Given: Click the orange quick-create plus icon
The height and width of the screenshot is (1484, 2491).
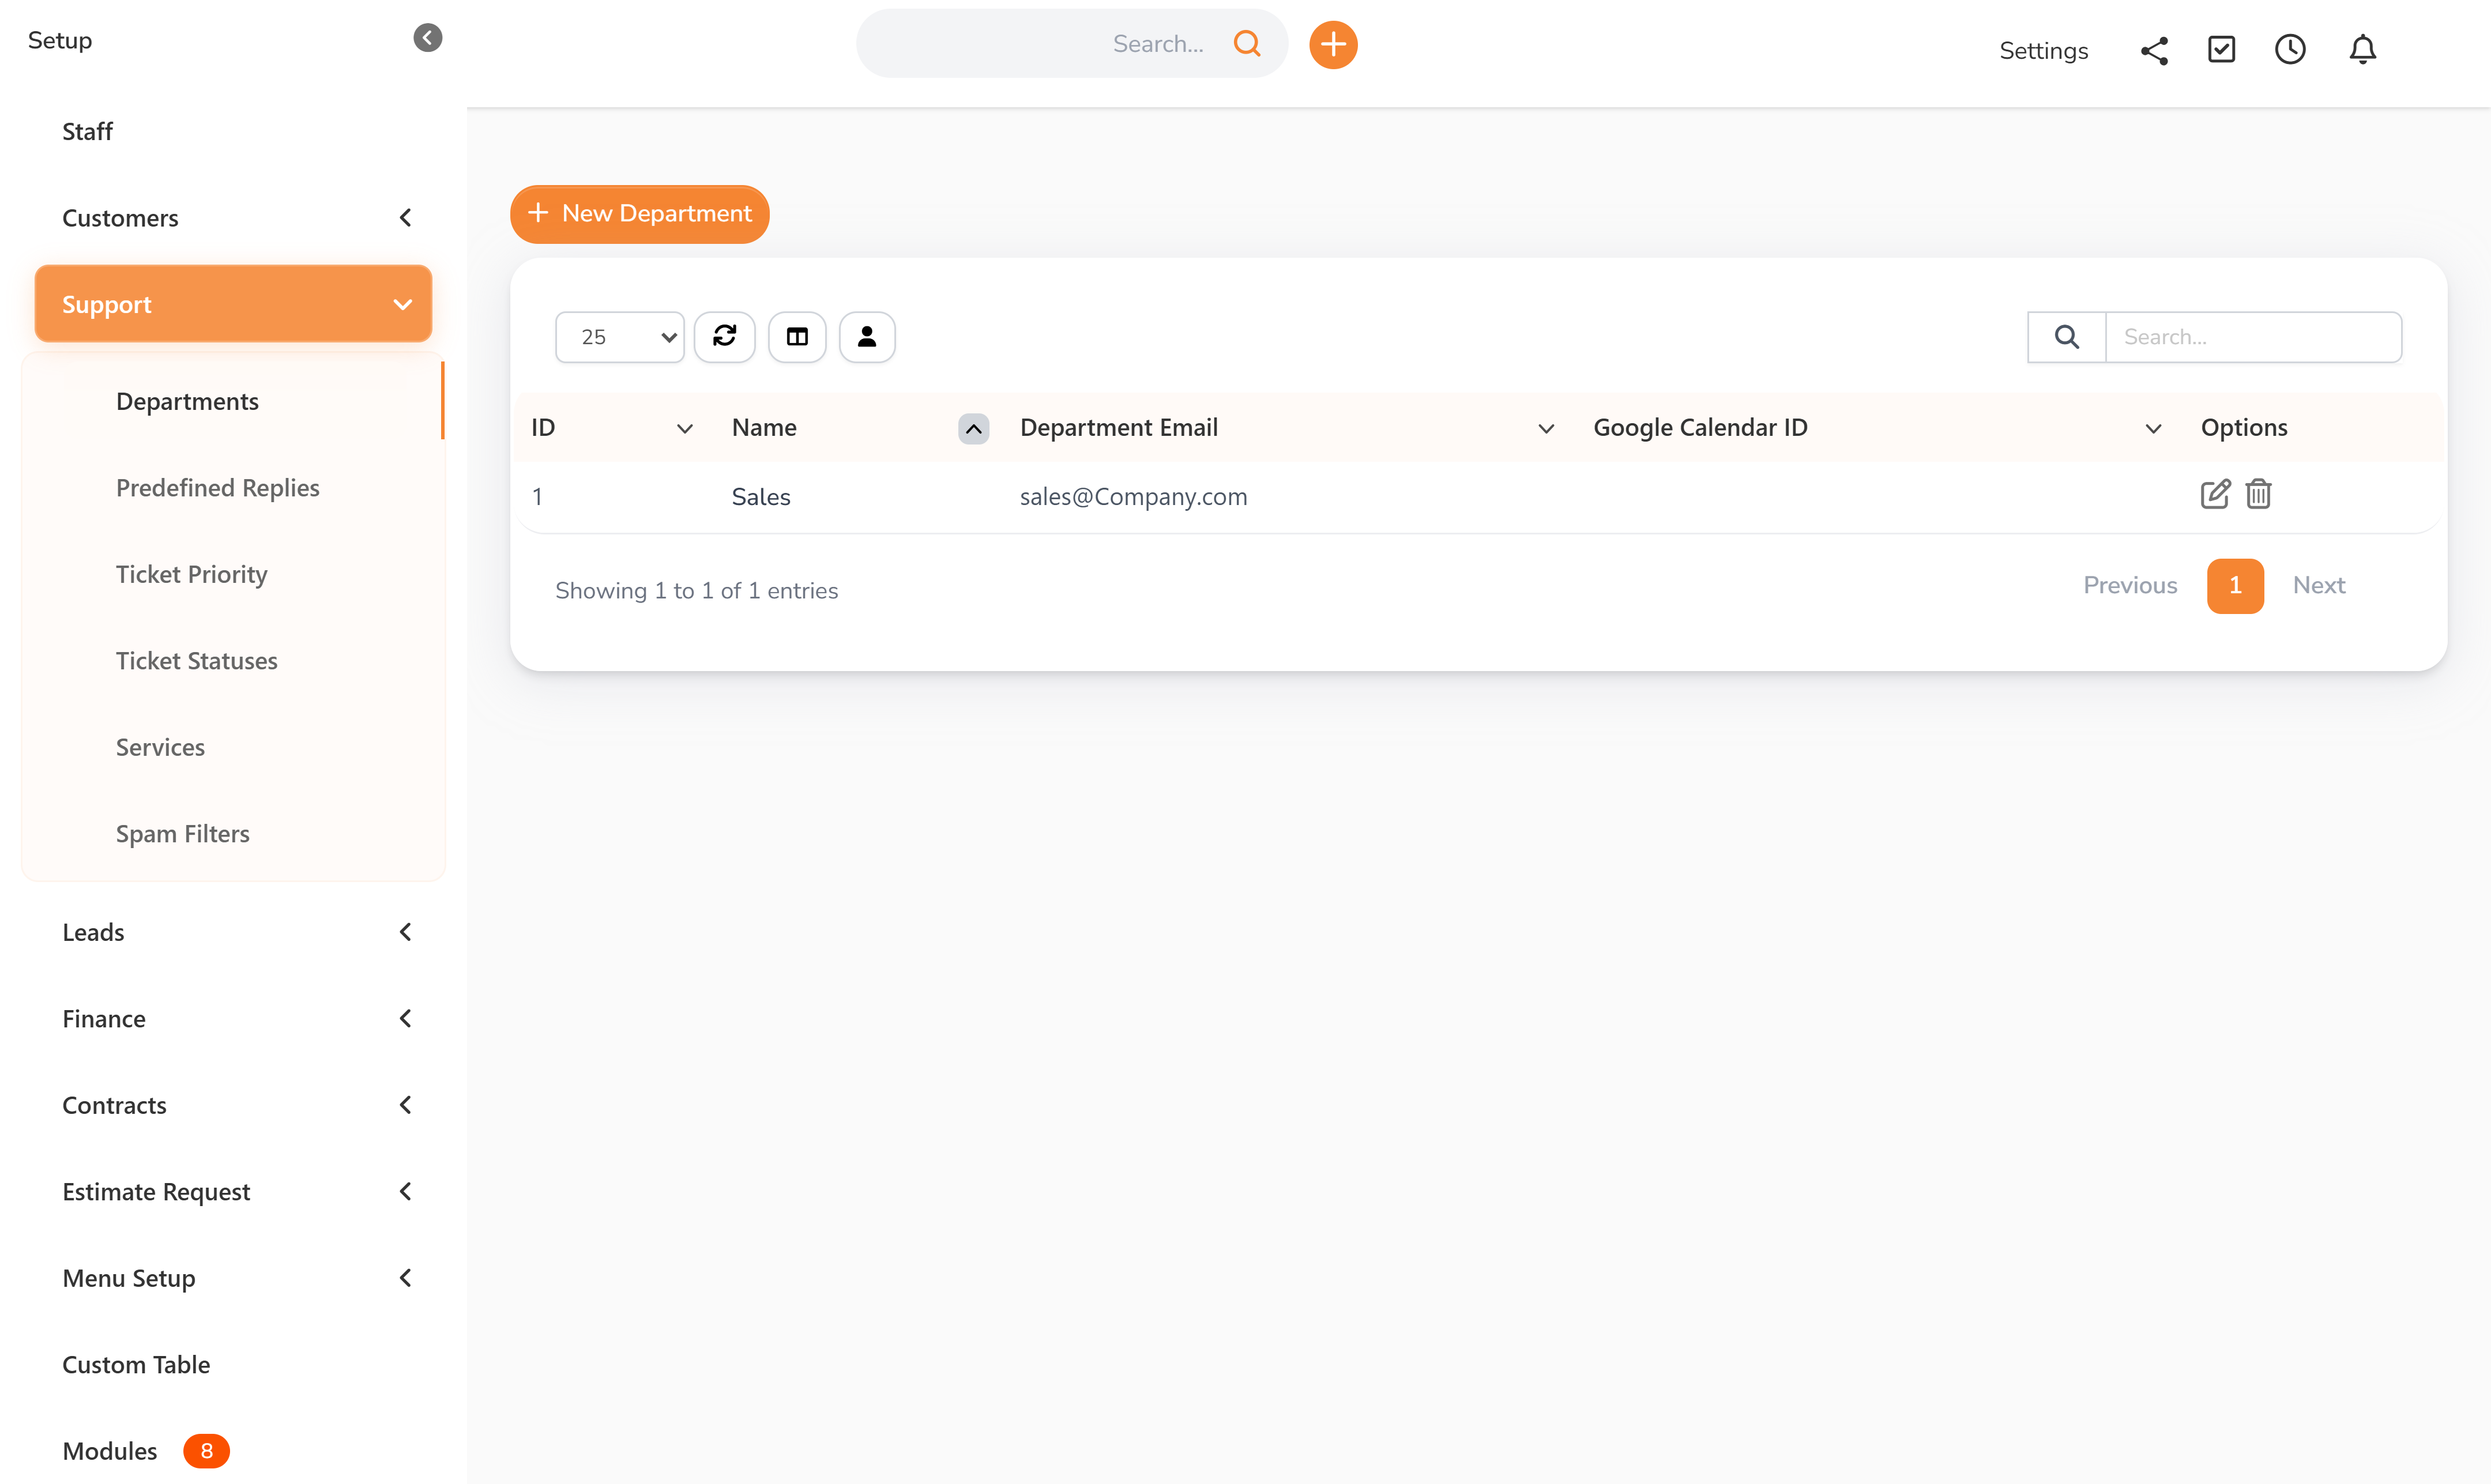Looking at the screenshot, I should [1333, 44].
